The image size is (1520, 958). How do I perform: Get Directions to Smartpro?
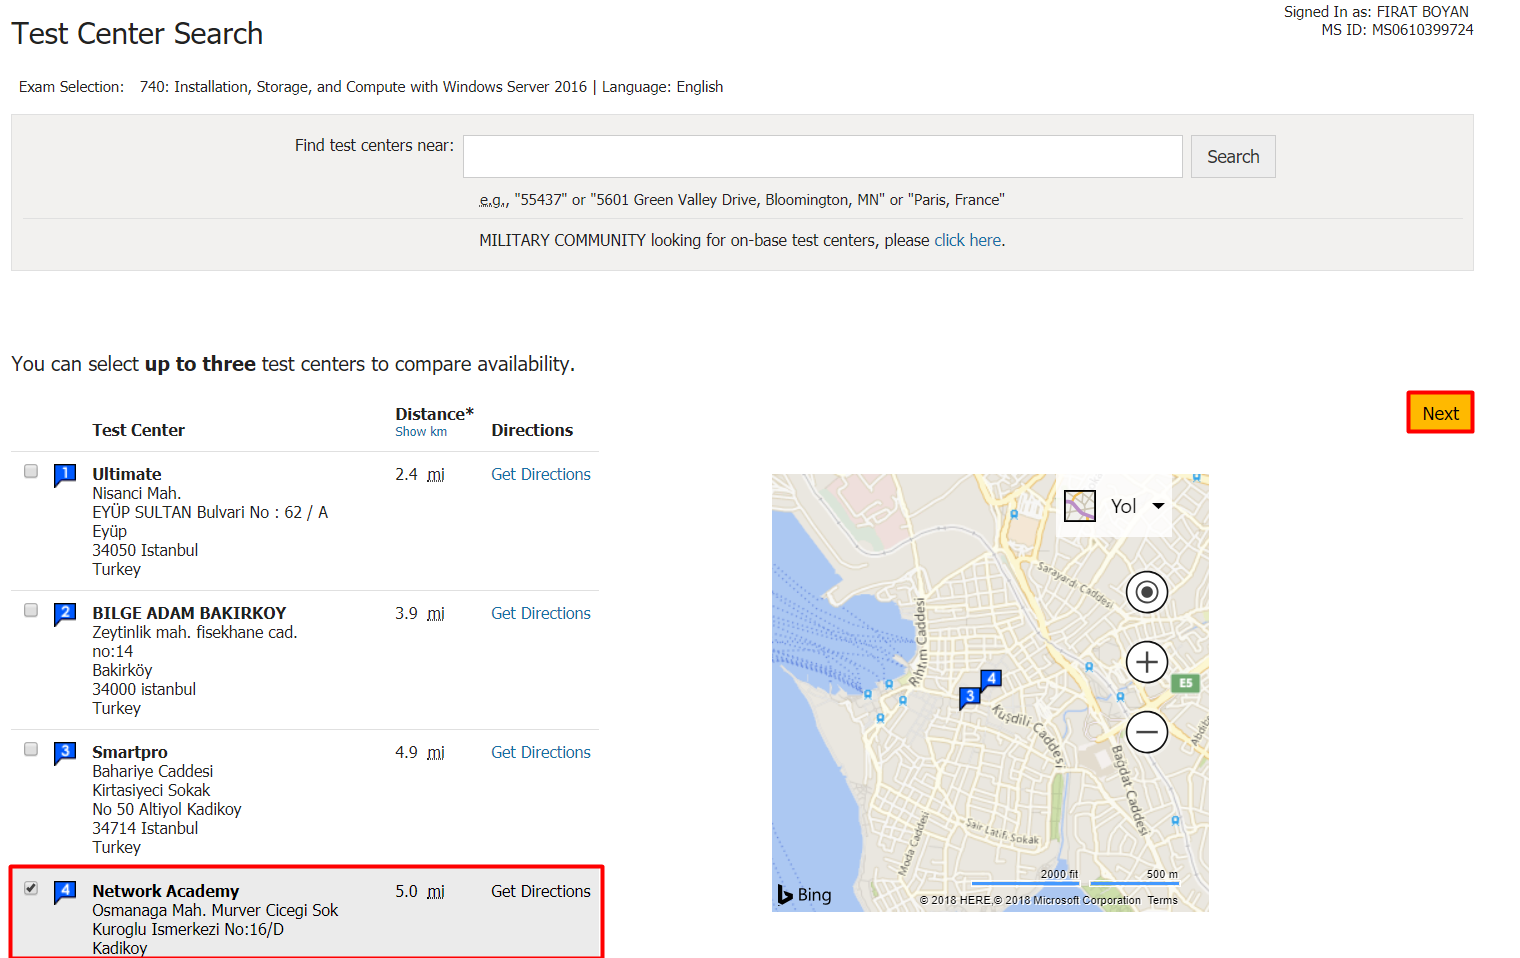pos(541,752)
